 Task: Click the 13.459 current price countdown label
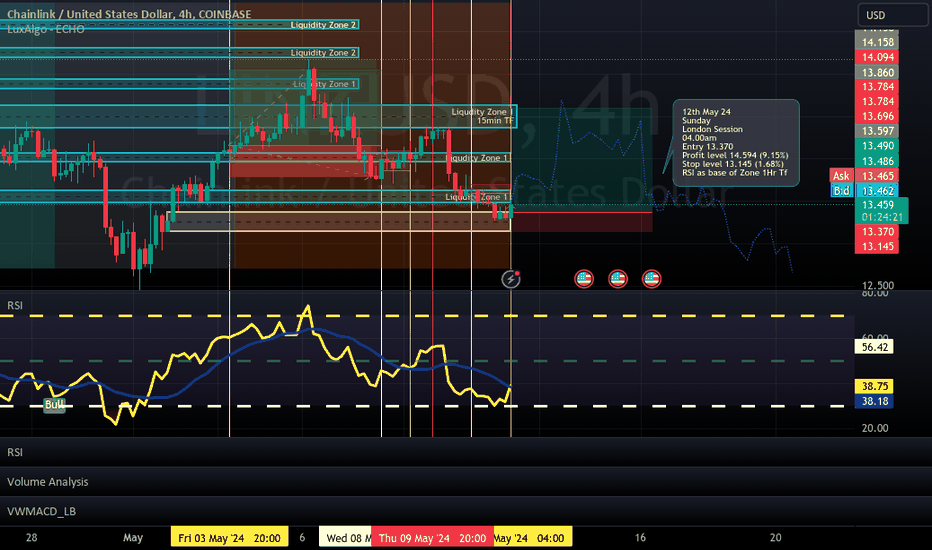pyautogui.click(x=881, y=210)
